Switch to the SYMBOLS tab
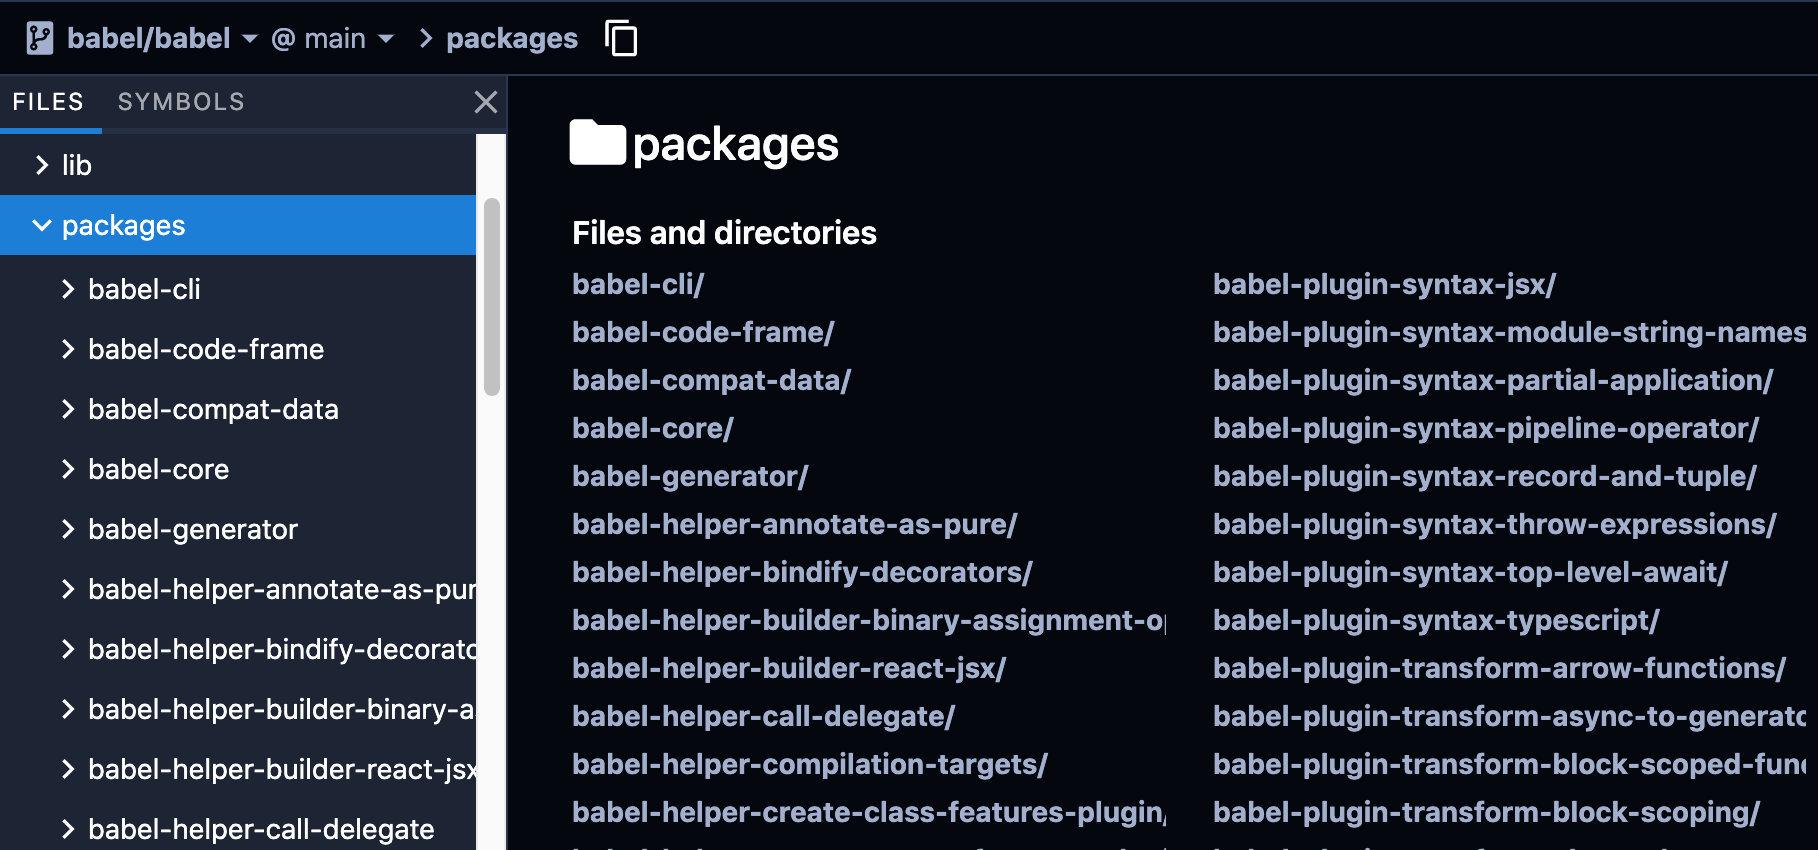1818x850 pixels. point(181,102)
